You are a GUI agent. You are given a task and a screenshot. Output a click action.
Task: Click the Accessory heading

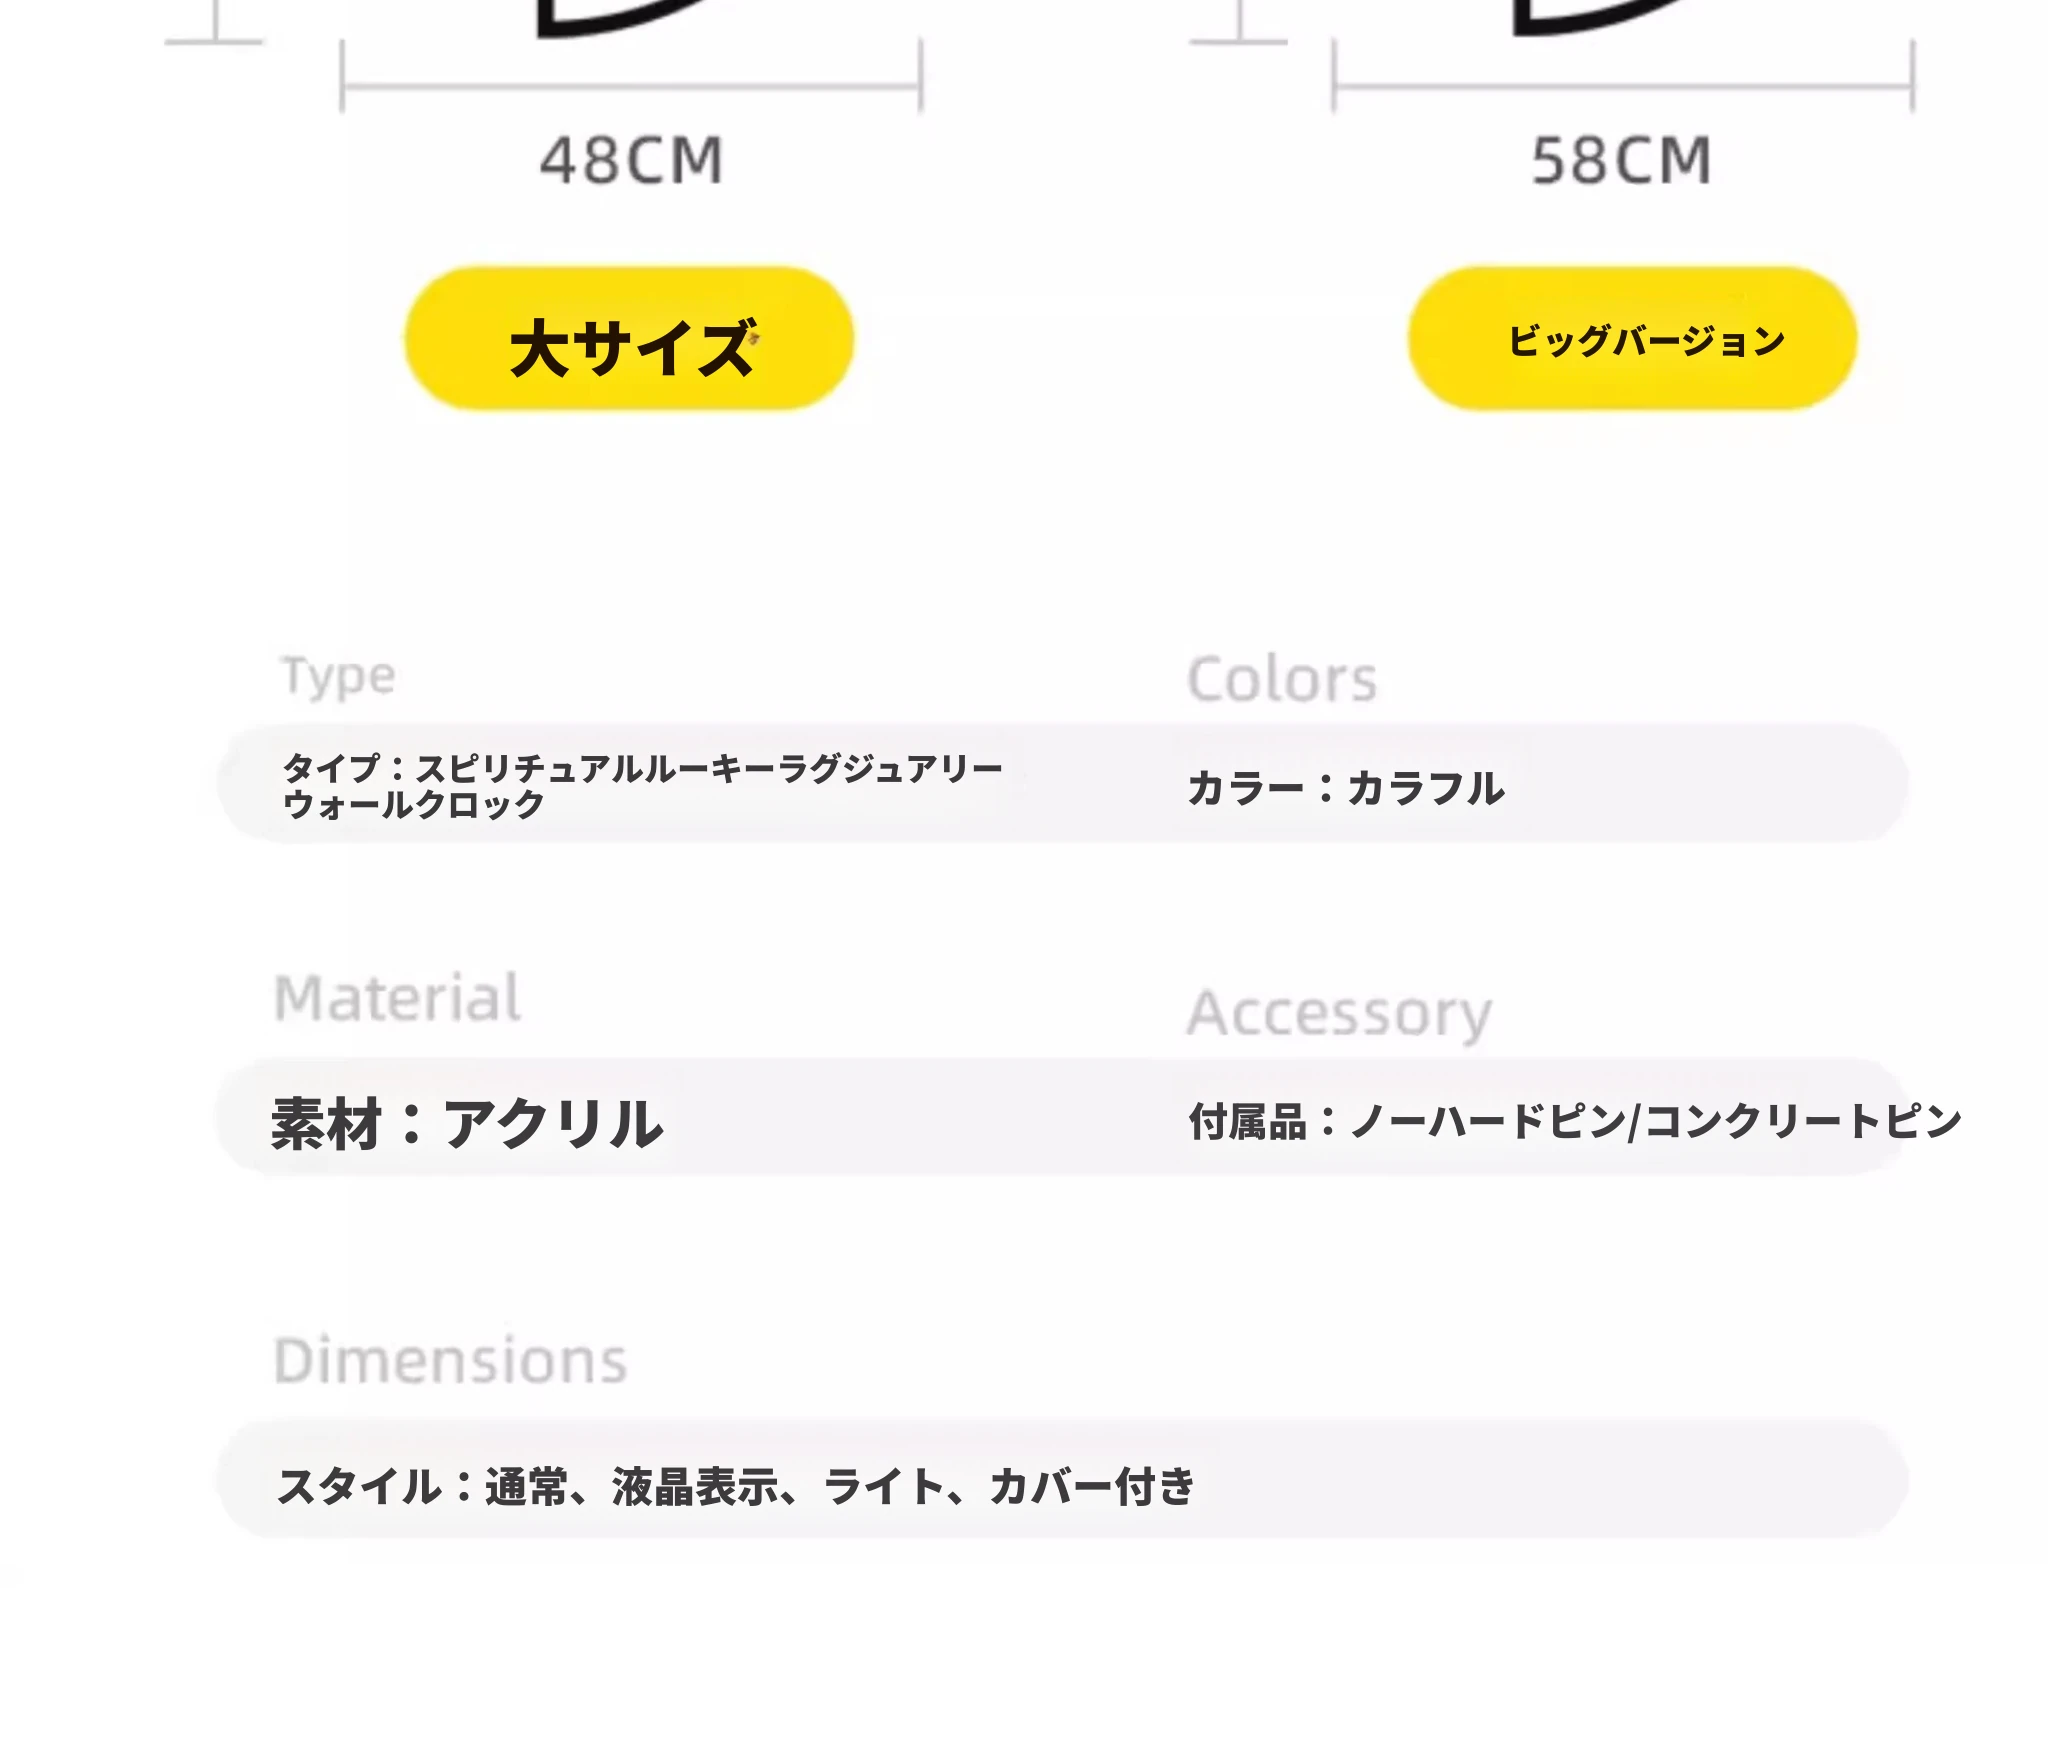pos(1339,1013)
